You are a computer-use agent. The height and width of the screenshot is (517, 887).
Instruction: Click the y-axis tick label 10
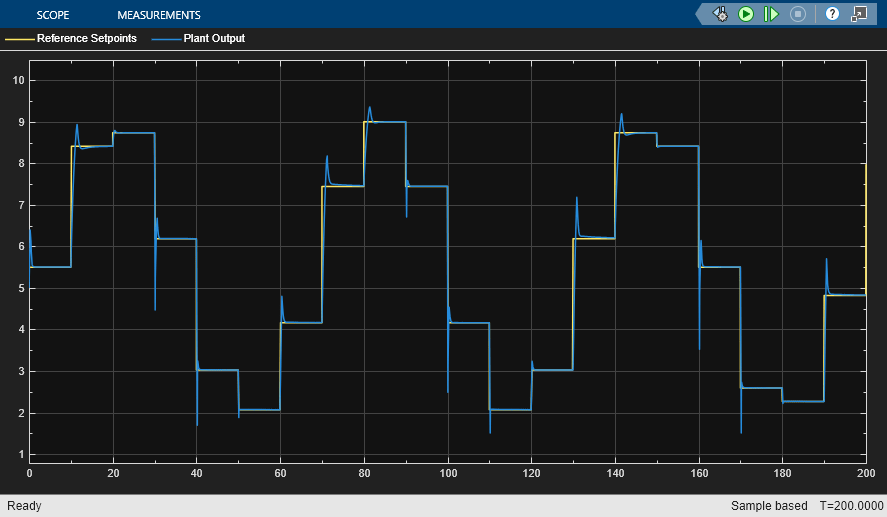tap(16, 80)
